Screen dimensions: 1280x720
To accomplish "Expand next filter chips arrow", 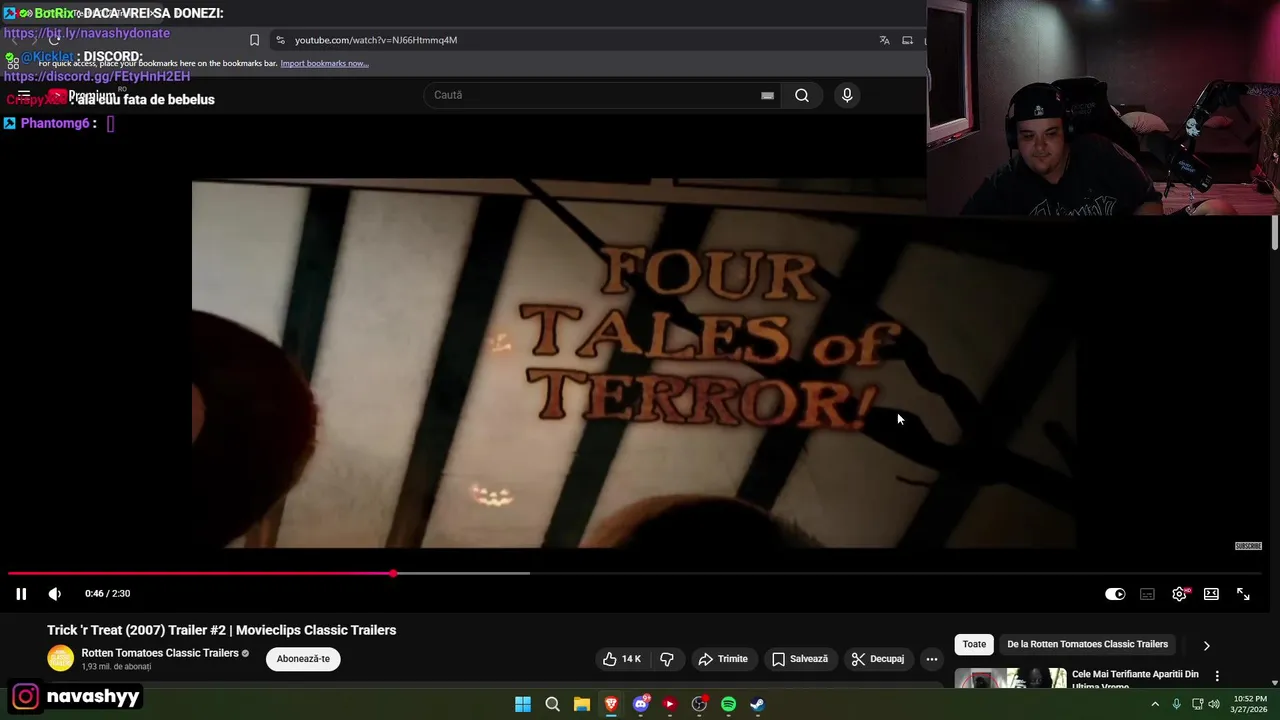I will point(1206,645).
